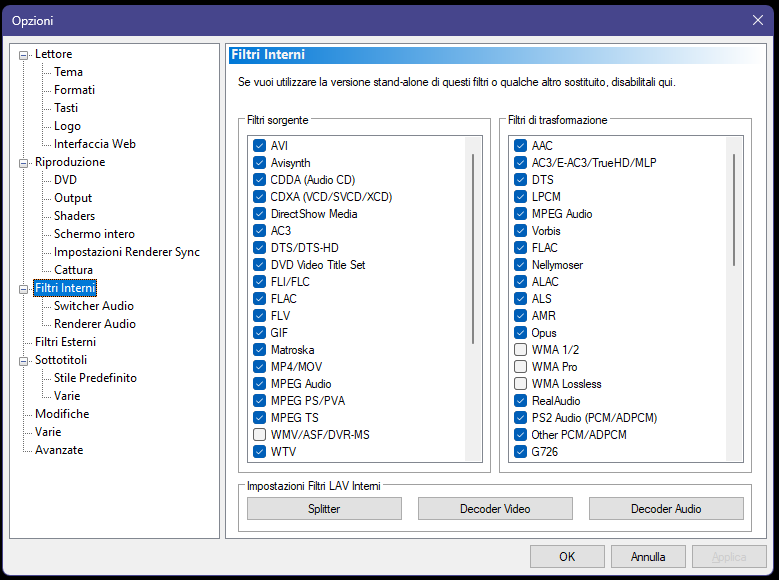Disable MP4/MOV source filter
Image resolution: width=779 pixels, height=580 pixels.
click(x=259, y=366)
